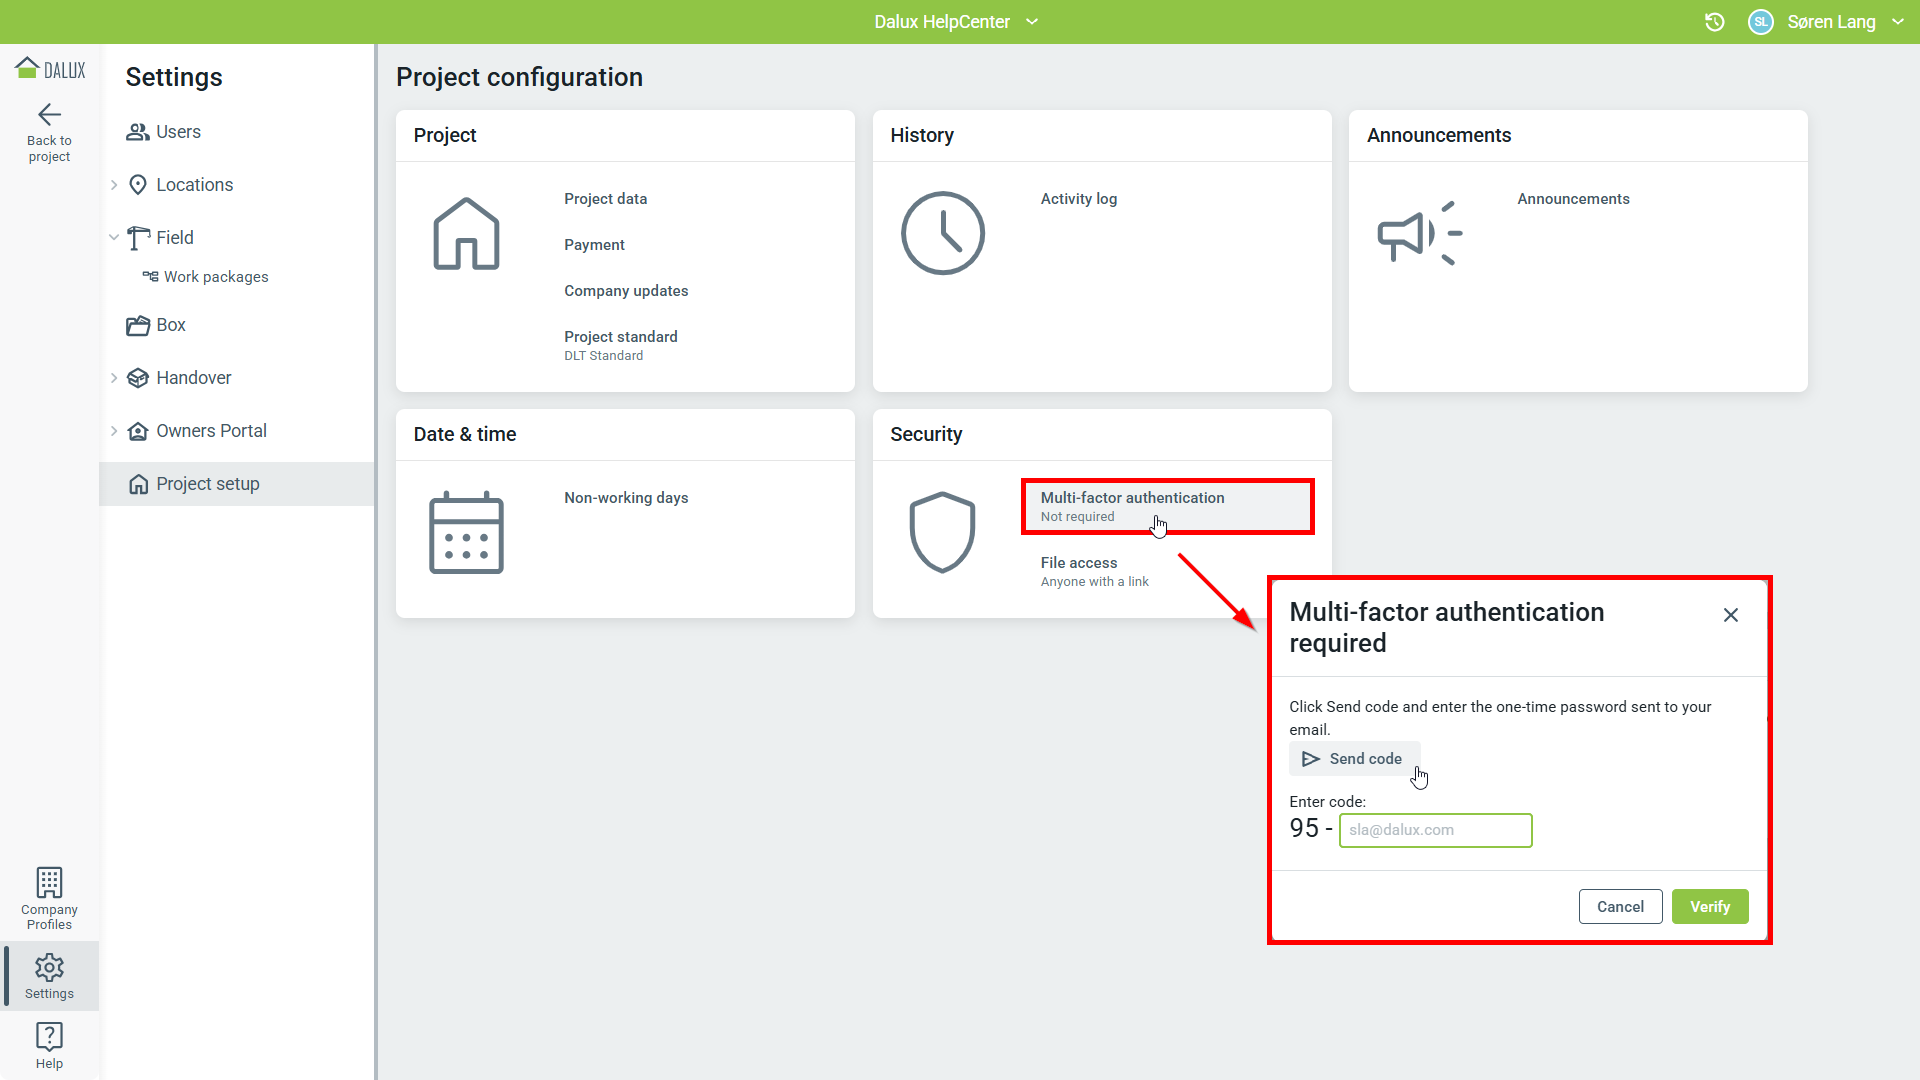
Task: Expand the Handover section
Action: tap(114, 378)
